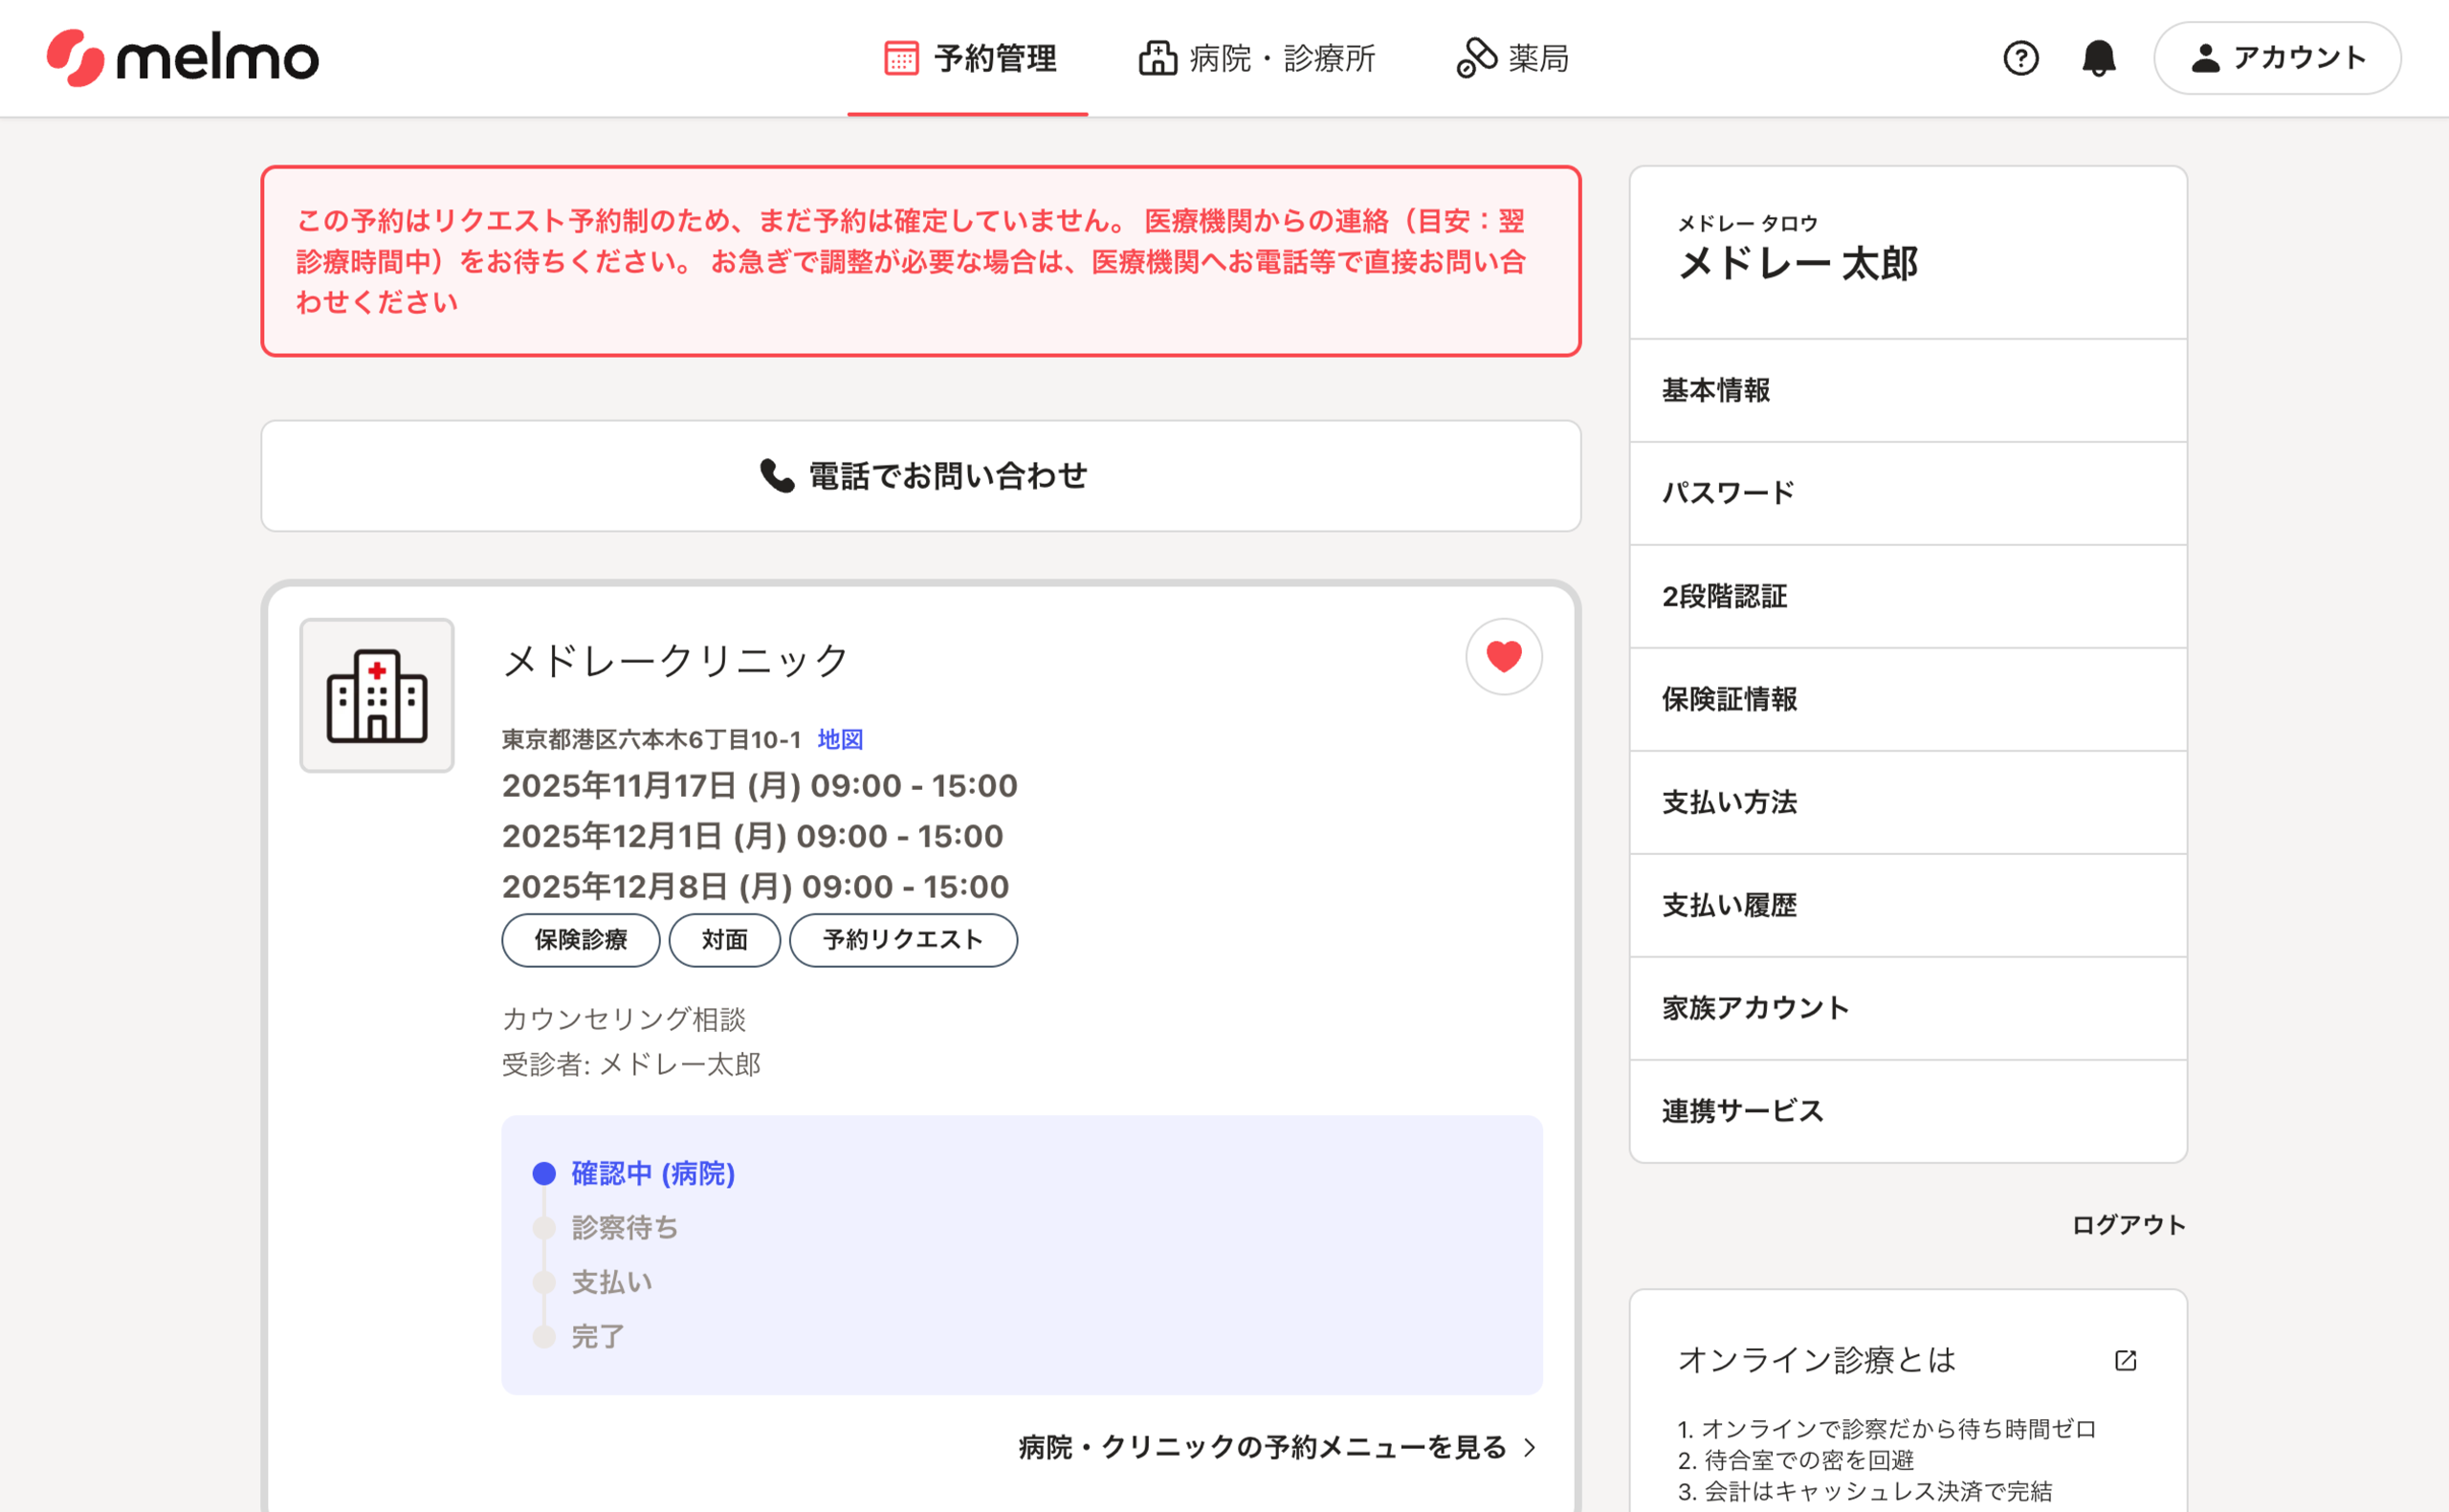Click the 完了 status step
The height and width of the screenshot is (1512, 2449).
[579, 1336]
